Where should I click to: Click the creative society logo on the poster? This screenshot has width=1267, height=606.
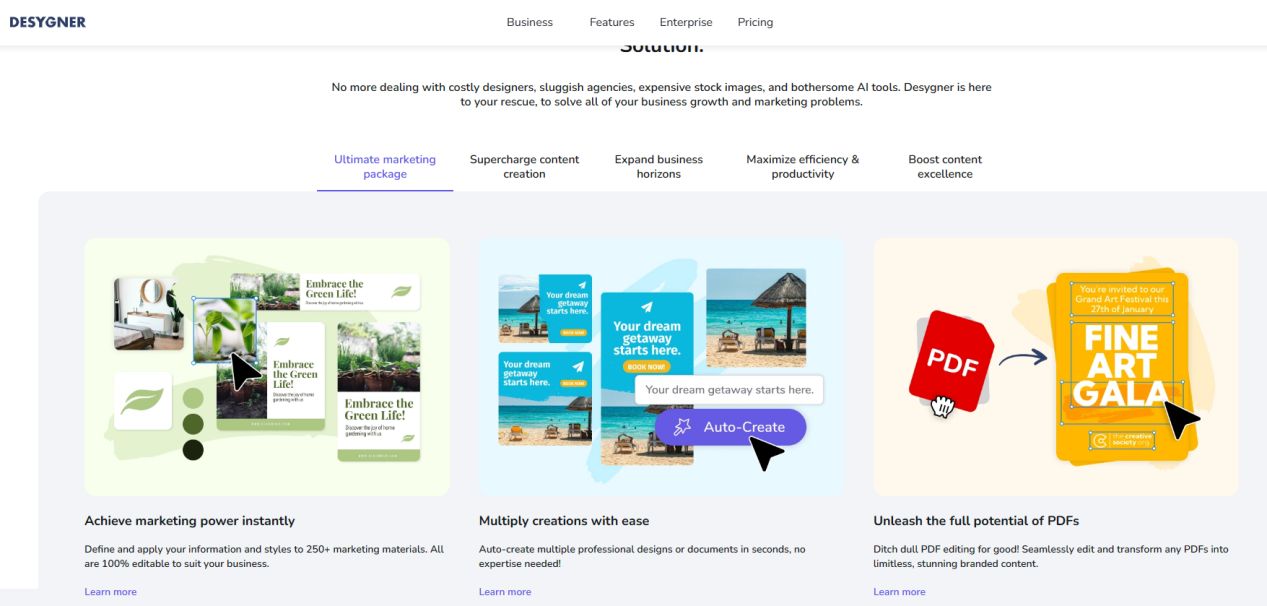coord(1121,440)
